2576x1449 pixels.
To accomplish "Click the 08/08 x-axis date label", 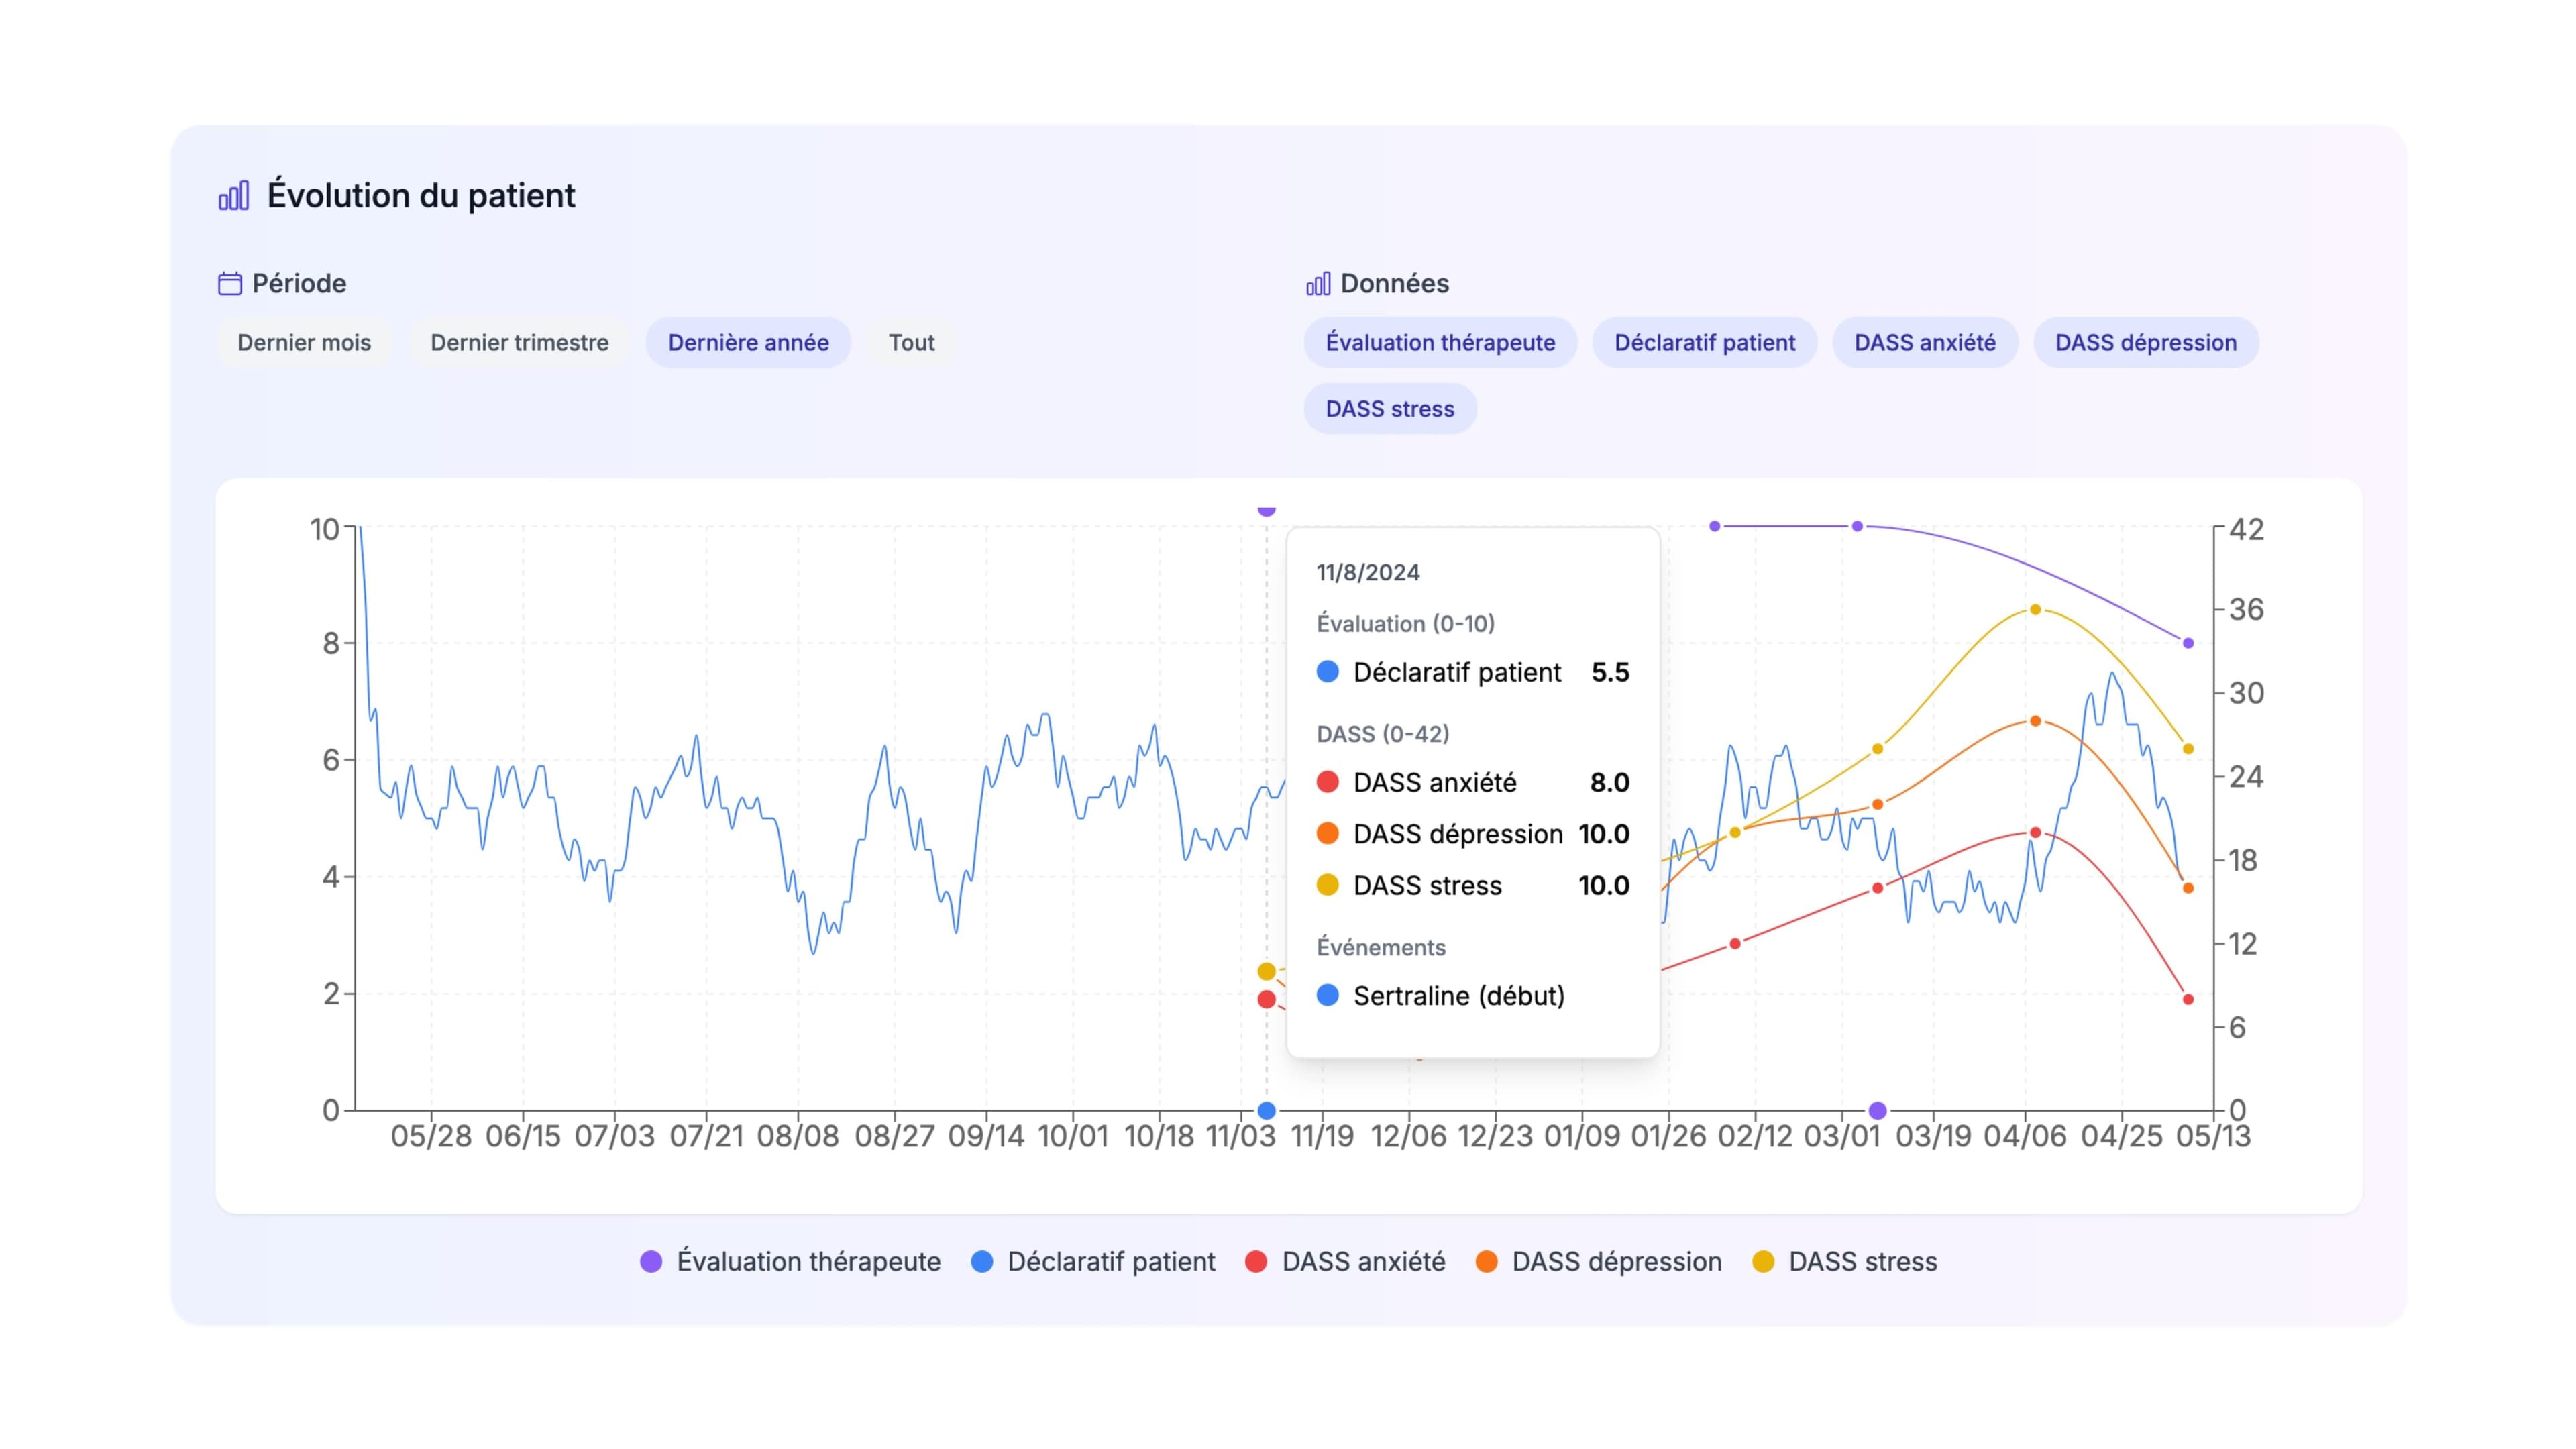I will pos(797,1137).
